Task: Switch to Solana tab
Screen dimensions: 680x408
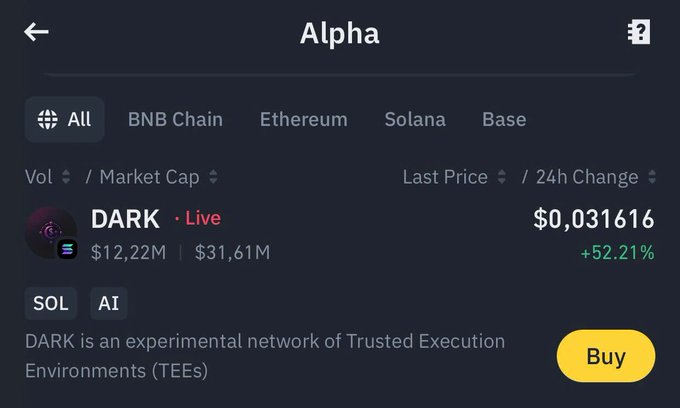Action: tap(415, 120)
